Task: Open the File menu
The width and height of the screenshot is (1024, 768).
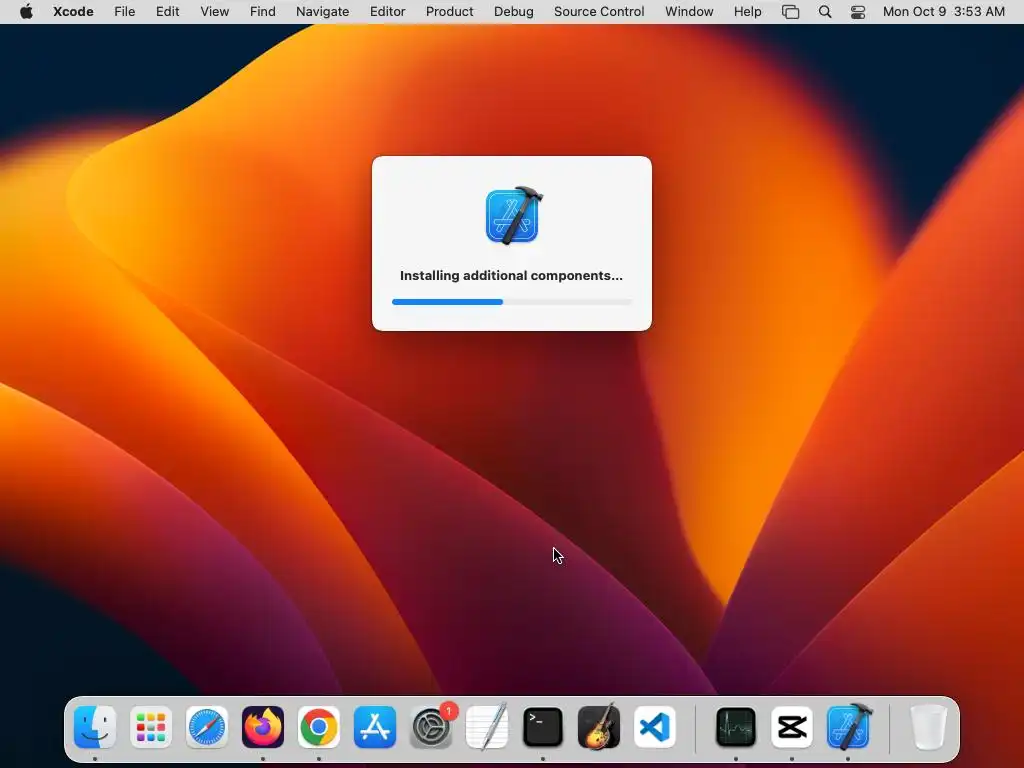Action: point(124,12)
